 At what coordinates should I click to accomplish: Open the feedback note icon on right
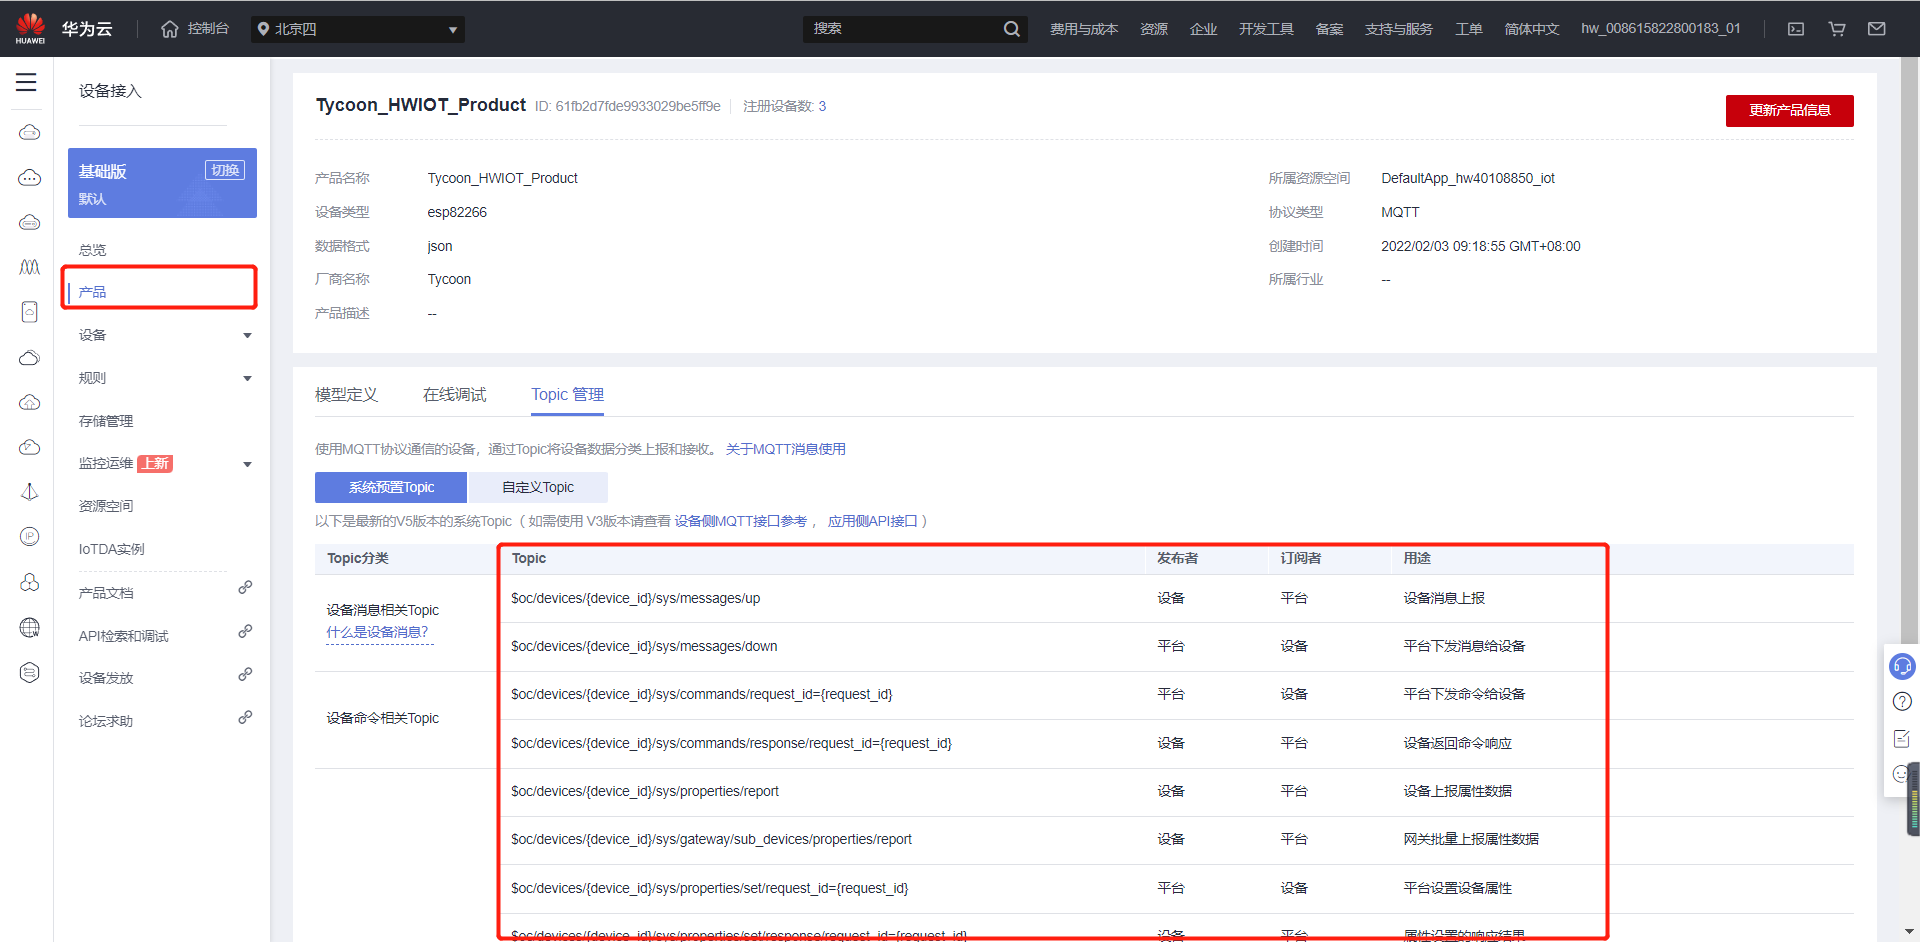1902,738
